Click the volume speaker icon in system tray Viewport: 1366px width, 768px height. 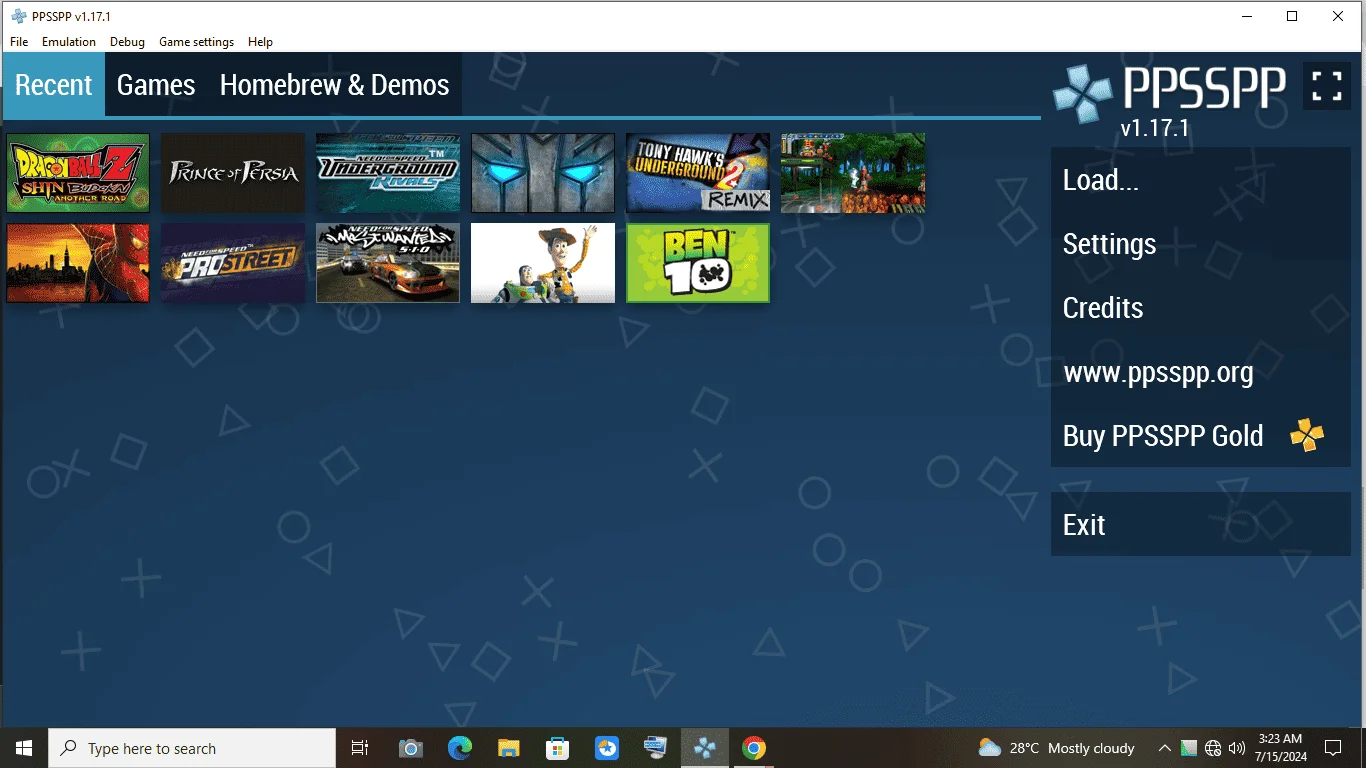pos(1237,748)
